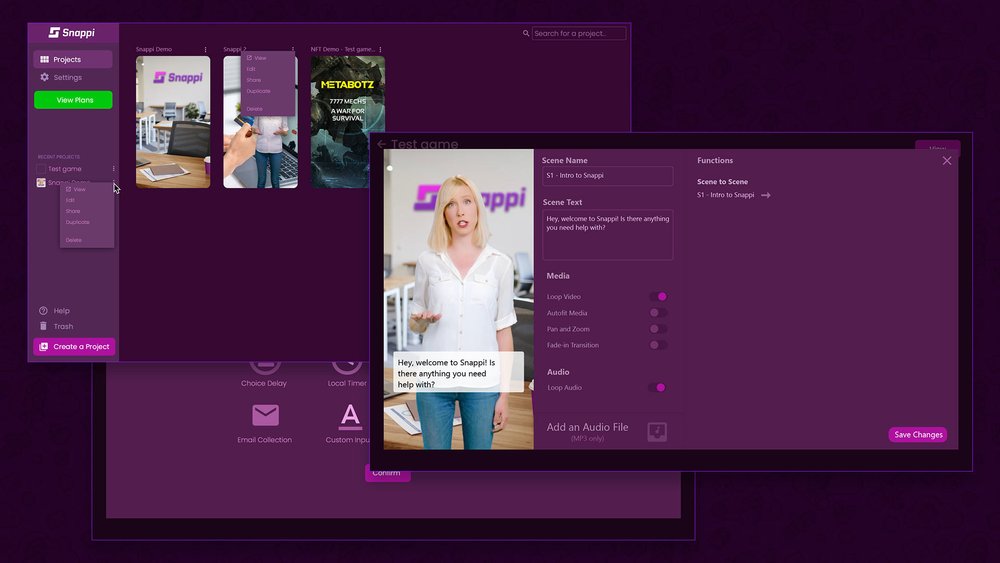1000x563 pixels.
Task: Choose Edit in the sidebar recent-project menu
Action: (70, 200)
